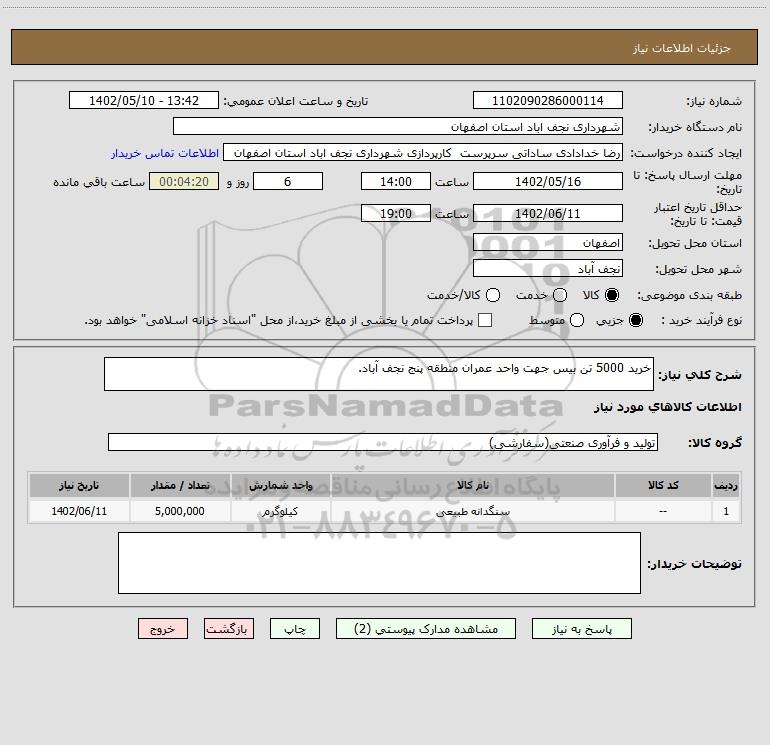The width and height of the screenshot is (770, 745).
Task: Select the کالا/خدمت radio option
Action: coord(493,295)
